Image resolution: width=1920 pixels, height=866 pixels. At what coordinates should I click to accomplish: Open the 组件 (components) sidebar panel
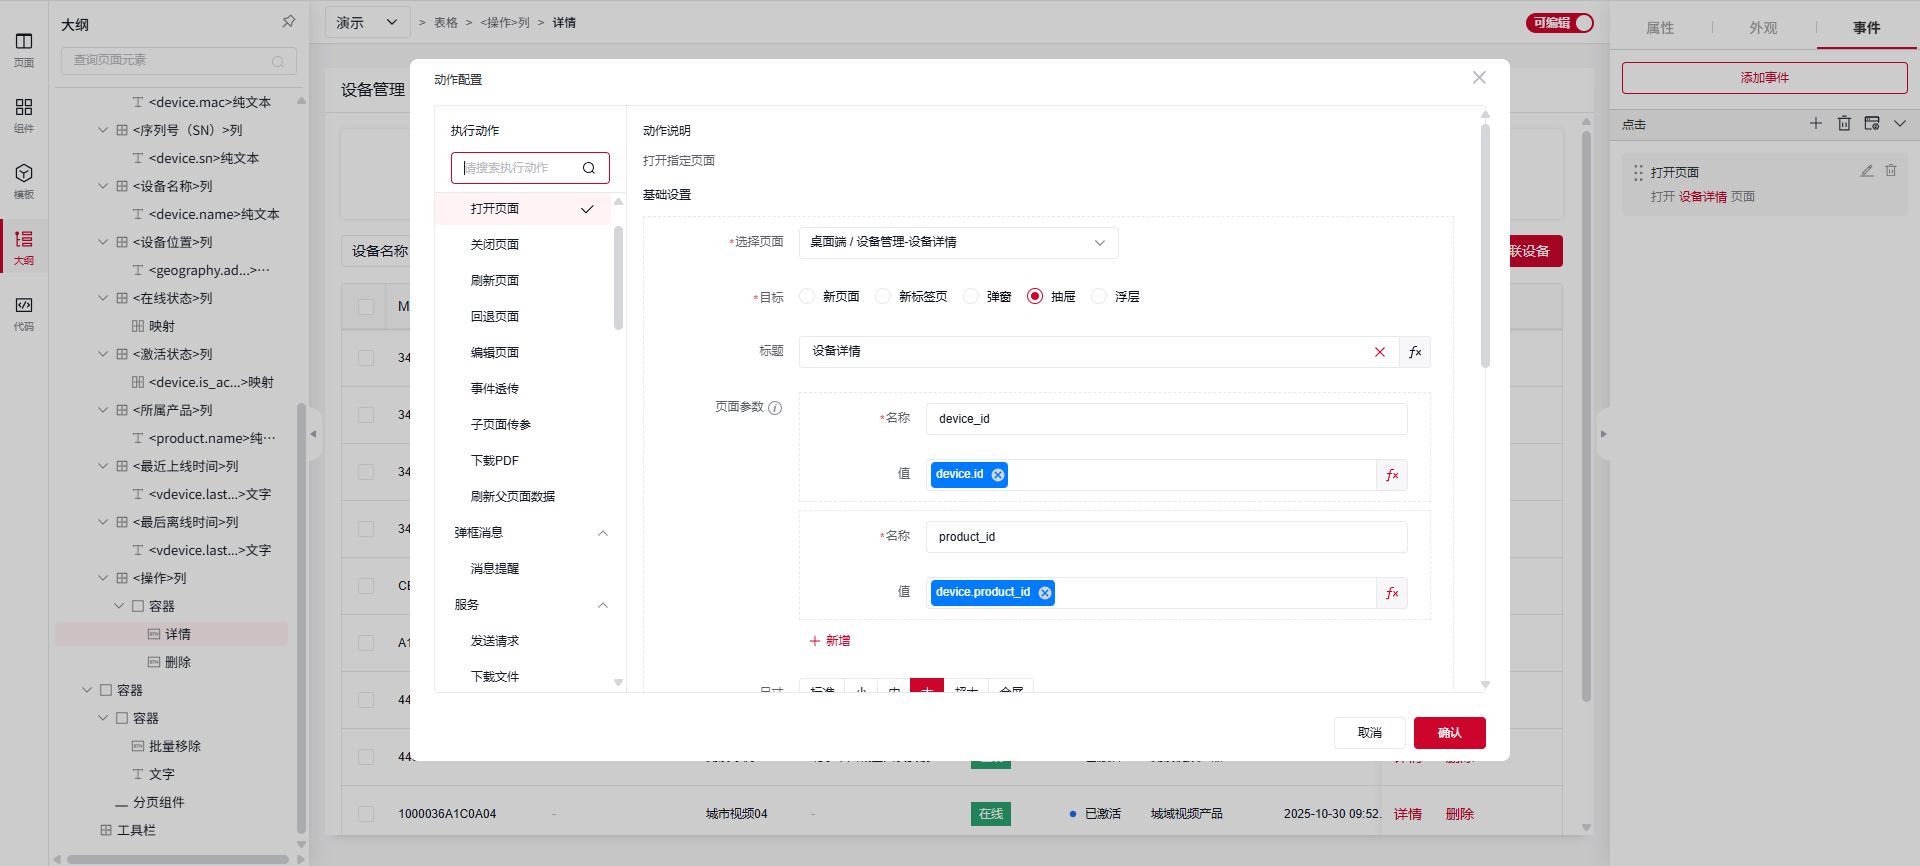tap(24, 114)
